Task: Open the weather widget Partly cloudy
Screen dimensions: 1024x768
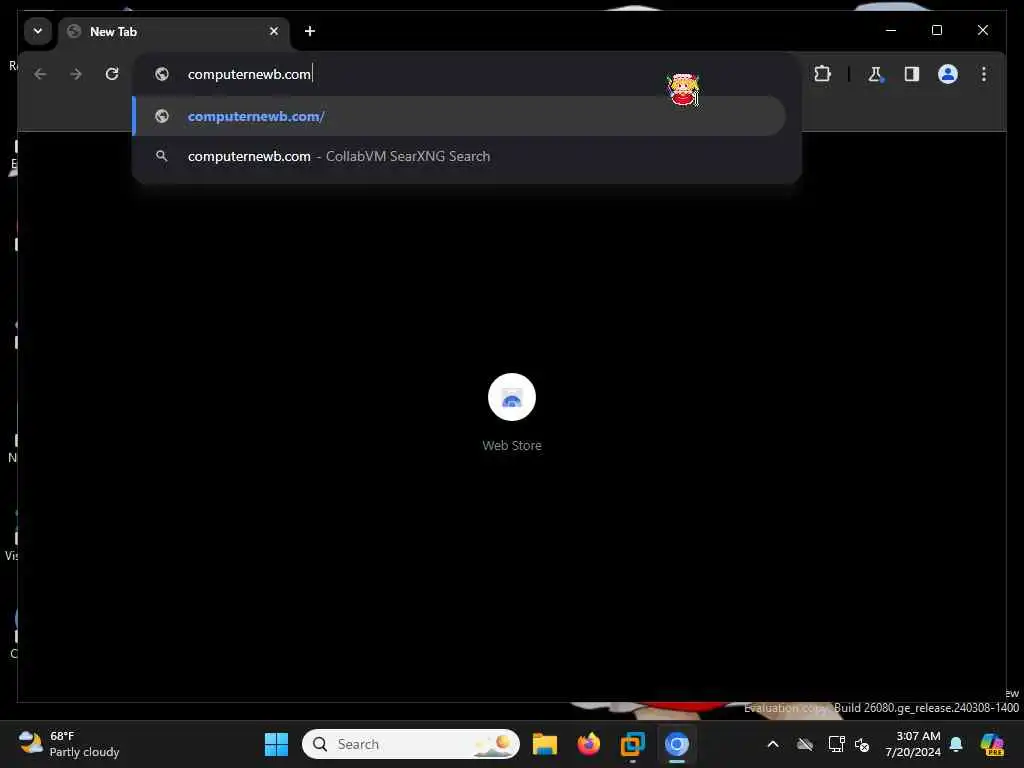Action: click(69, 744)
